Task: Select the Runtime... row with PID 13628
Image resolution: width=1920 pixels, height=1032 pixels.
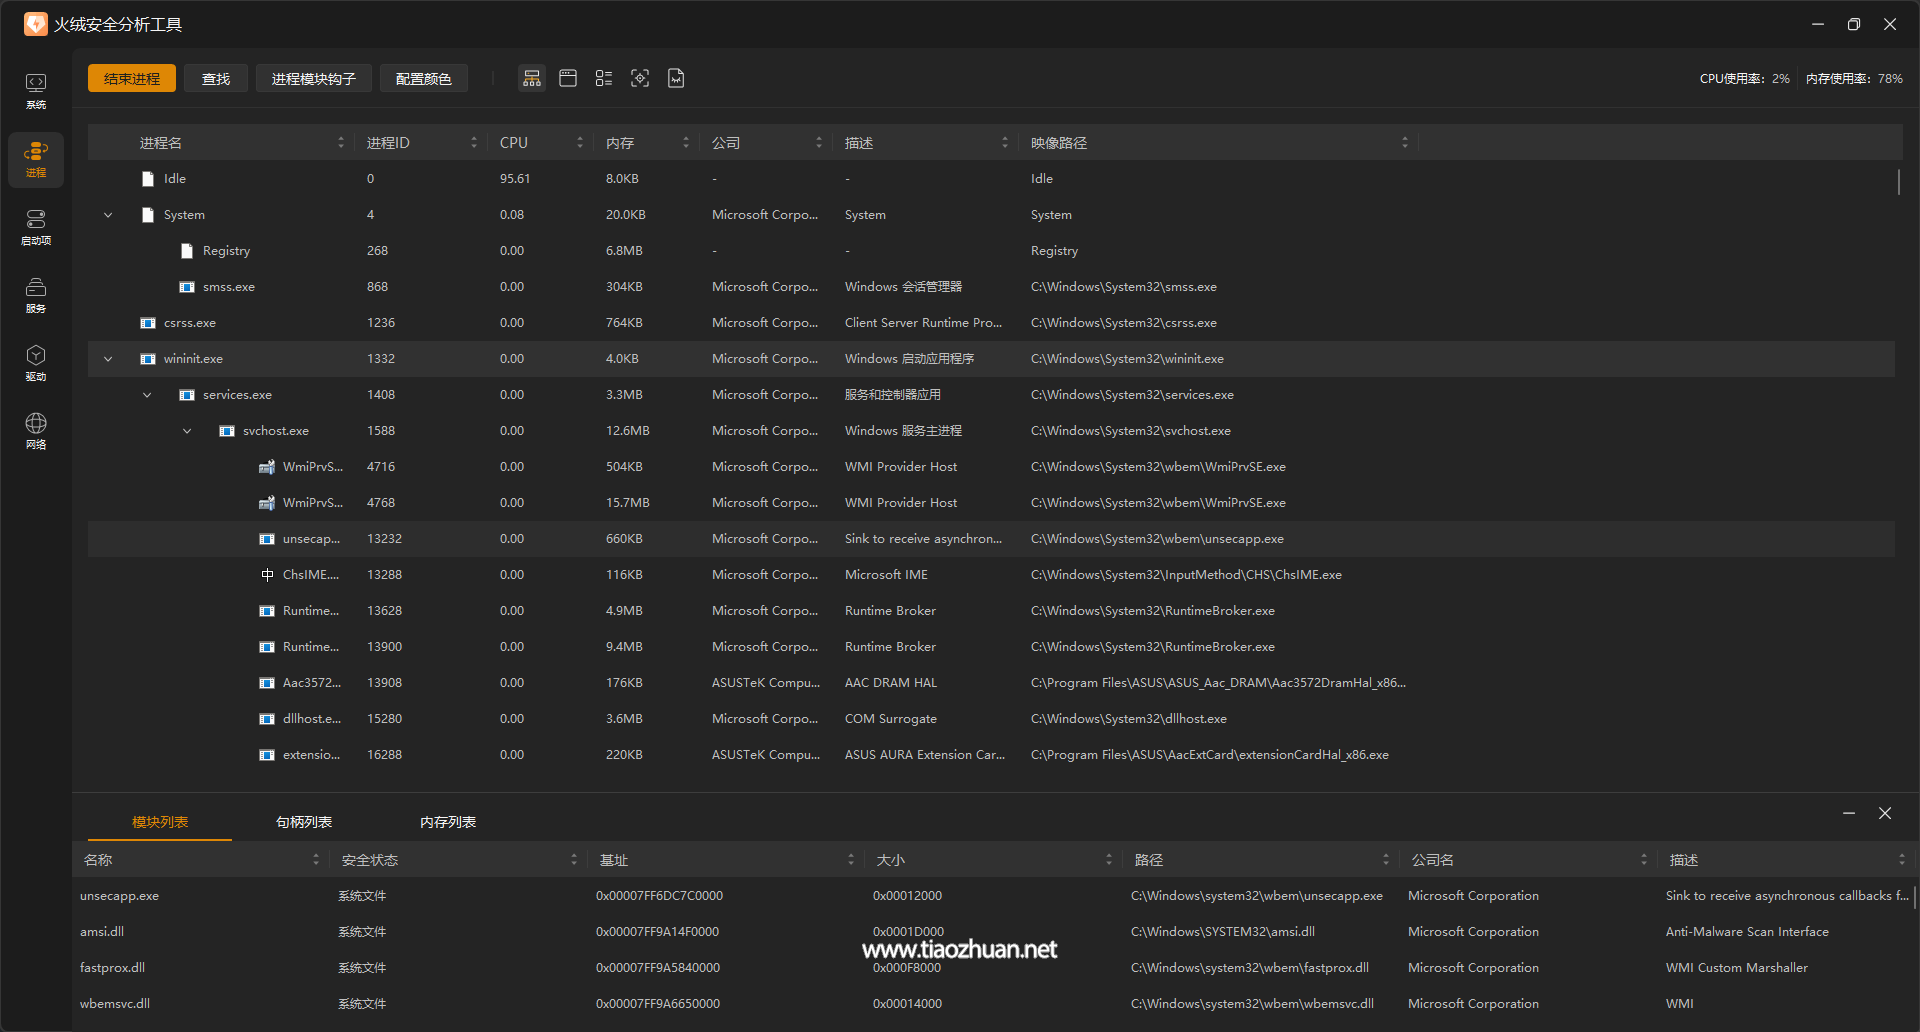Action: [x=991, y=611]
